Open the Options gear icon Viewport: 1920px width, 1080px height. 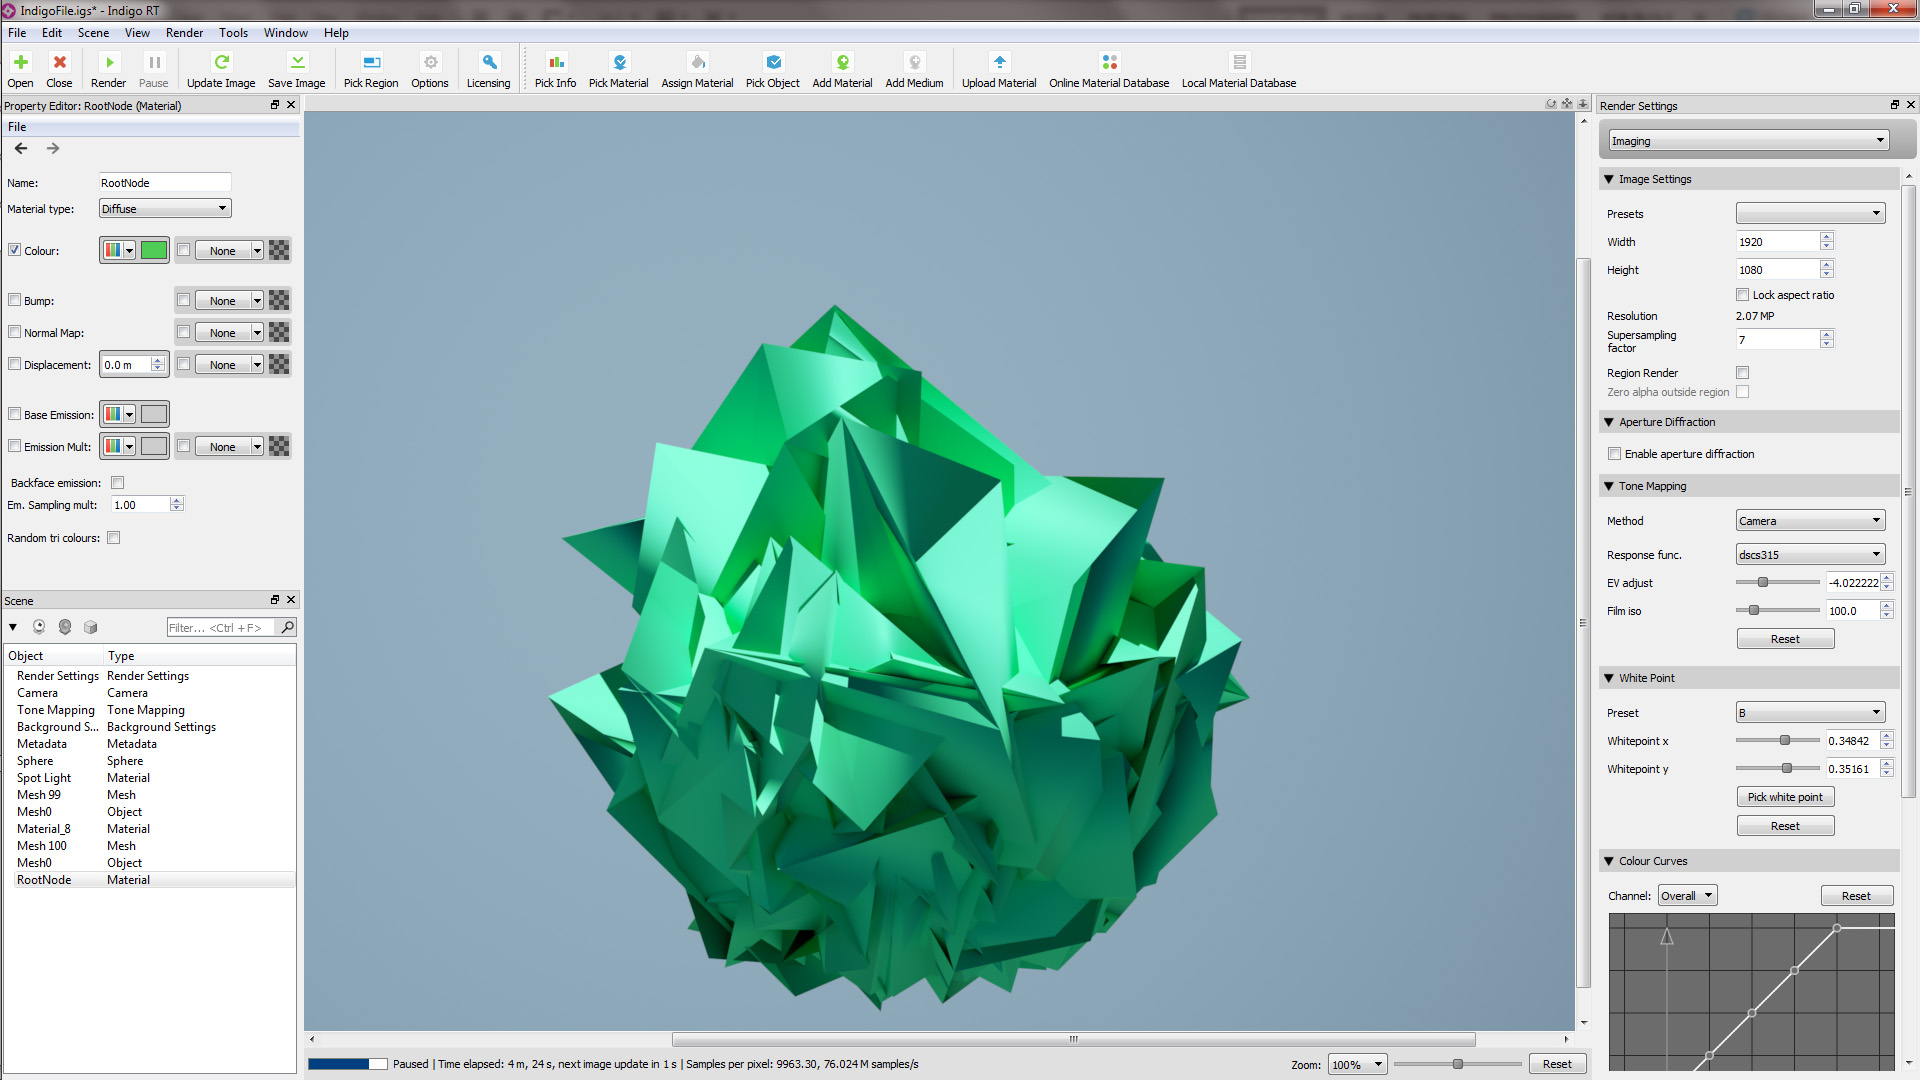[x=430, y=62]
